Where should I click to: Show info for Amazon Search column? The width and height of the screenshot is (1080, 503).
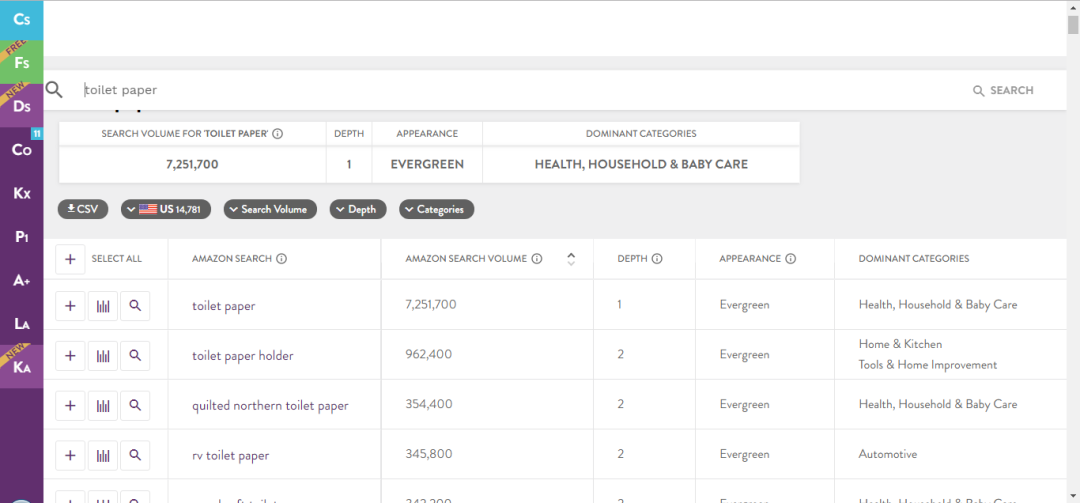pyautogui.click(x=282, y=259)
